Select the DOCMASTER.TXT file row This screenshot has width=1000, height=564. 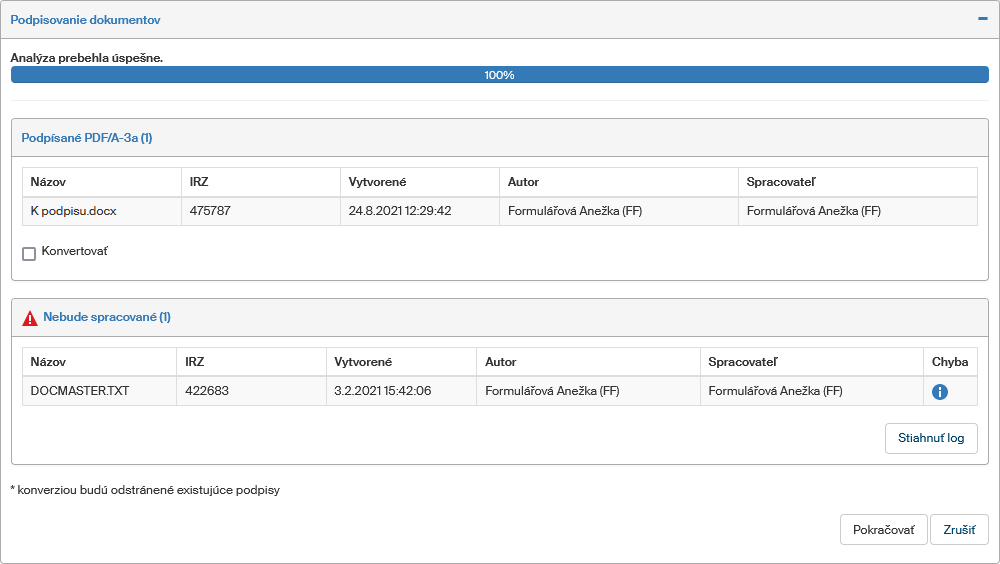(x=80, y=391)
